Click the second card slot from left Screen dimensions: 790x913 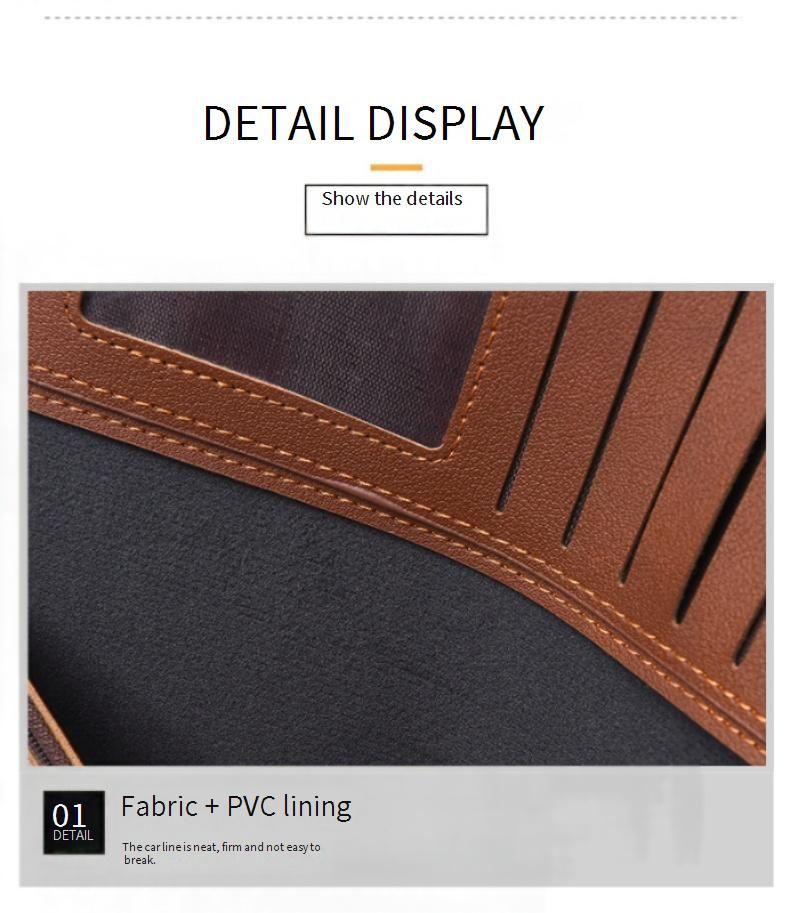pyautogui.click(x=611, y=419)
